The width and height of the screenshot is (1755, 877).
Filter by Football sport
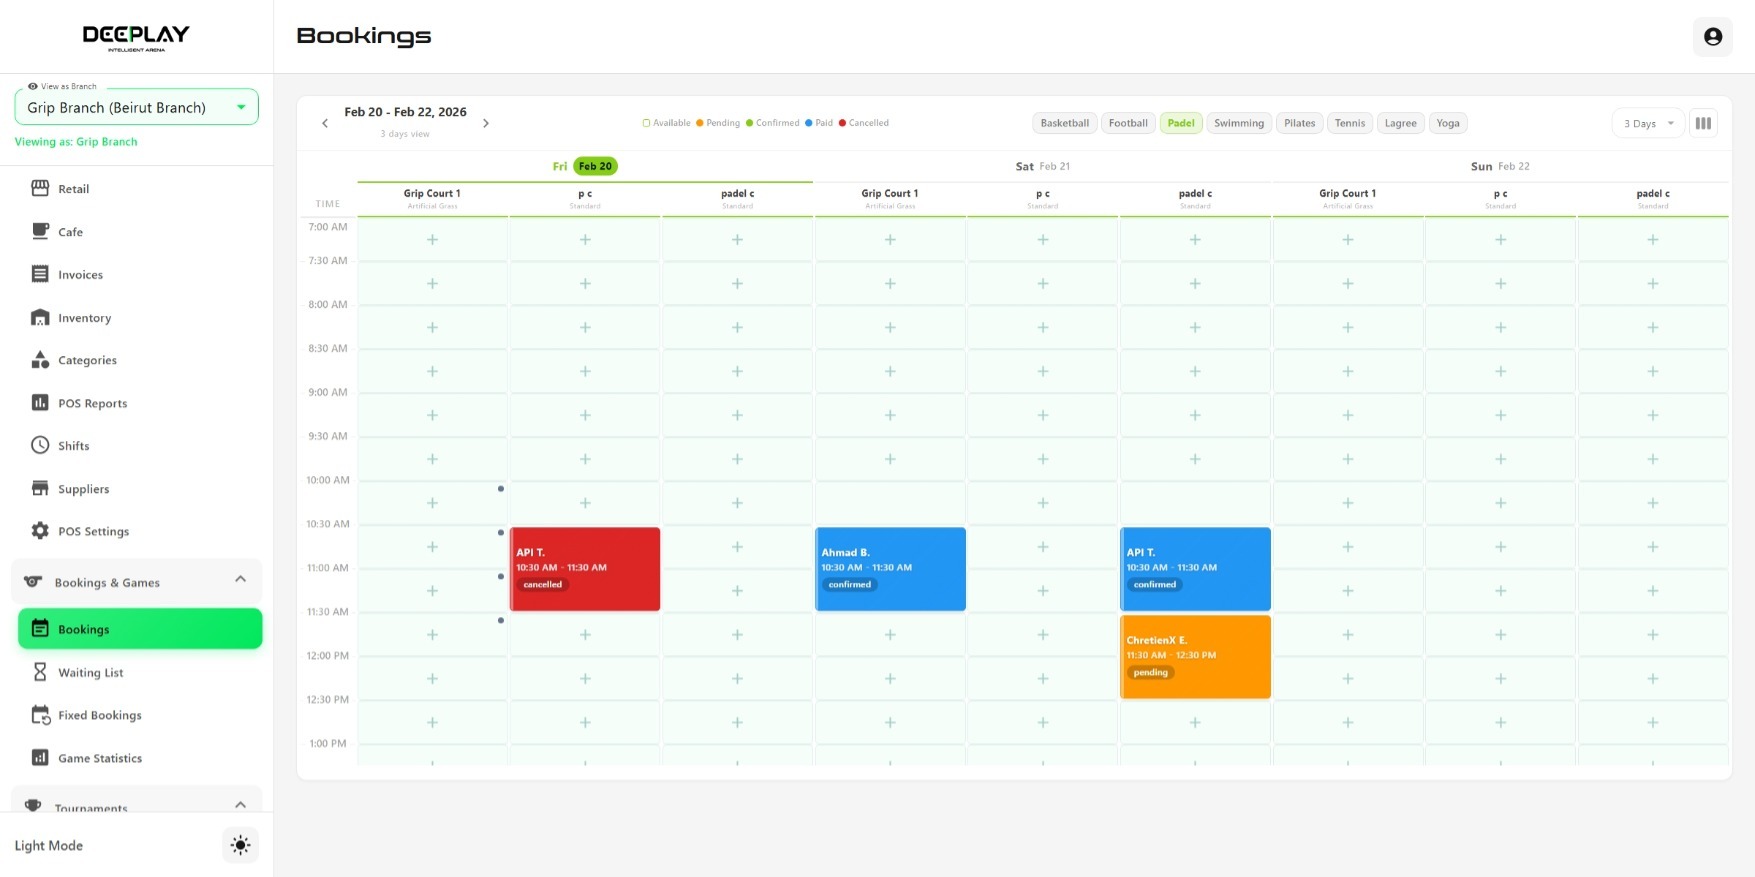click(1128, 123)
